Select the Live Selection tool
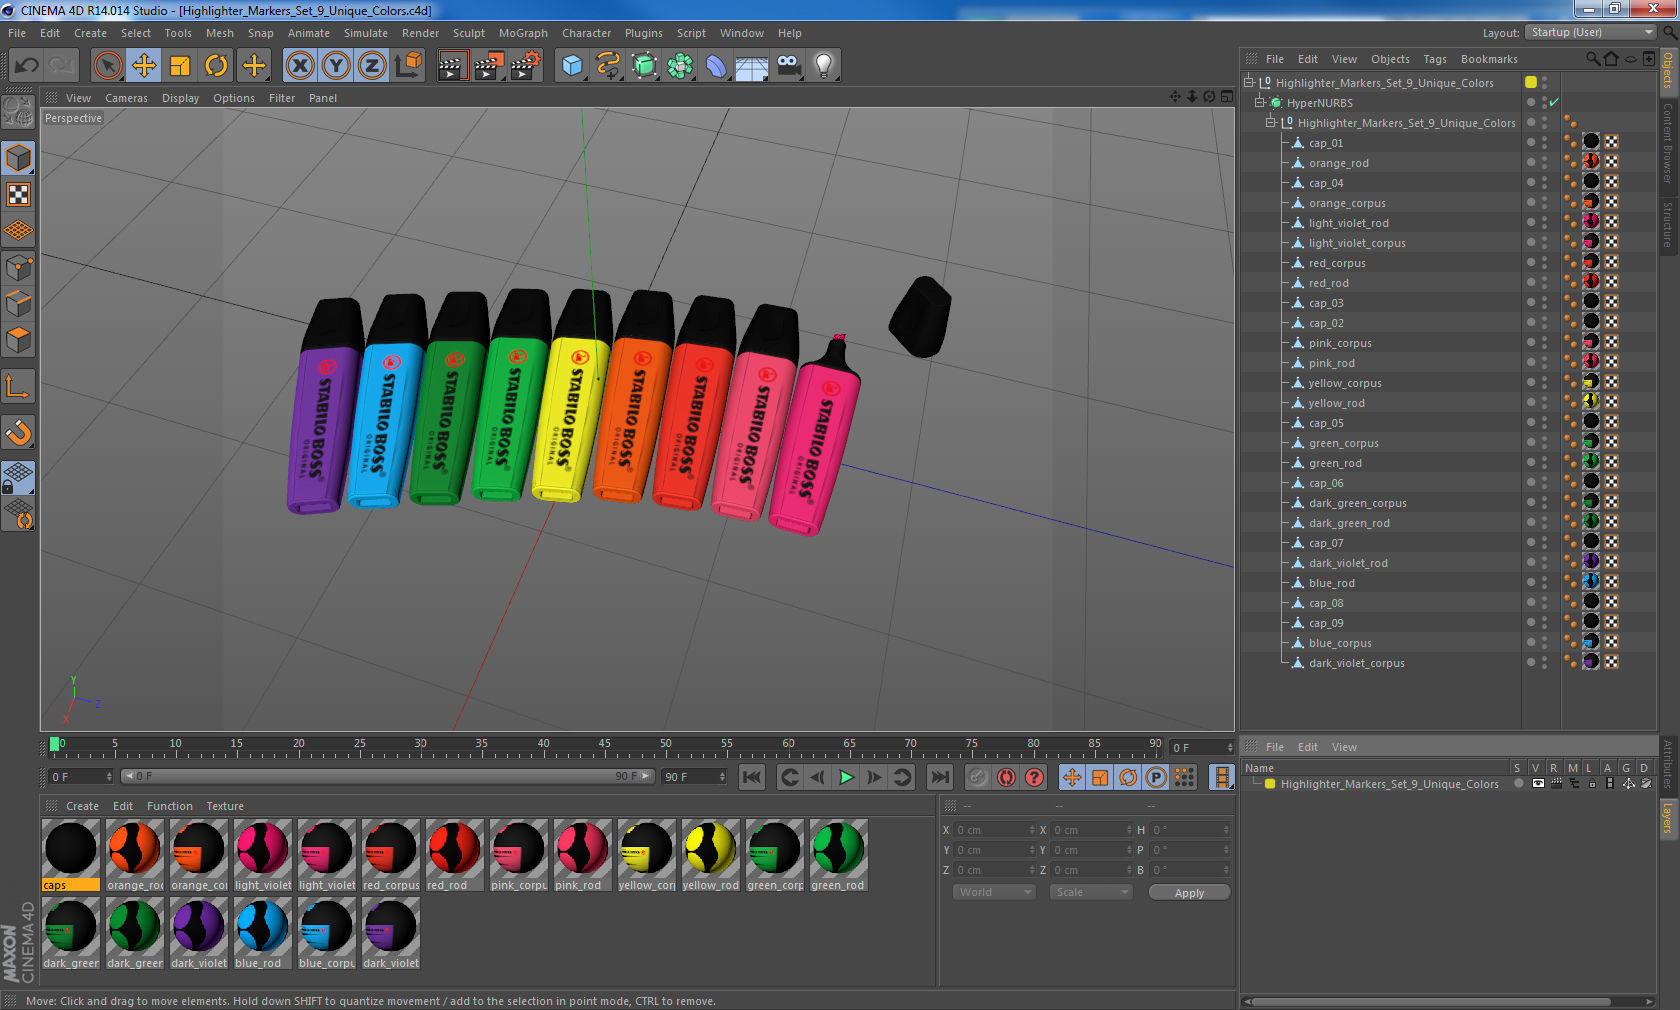Image resolution: width=1680 pixels, height=1010 pixels. (107, 66)
